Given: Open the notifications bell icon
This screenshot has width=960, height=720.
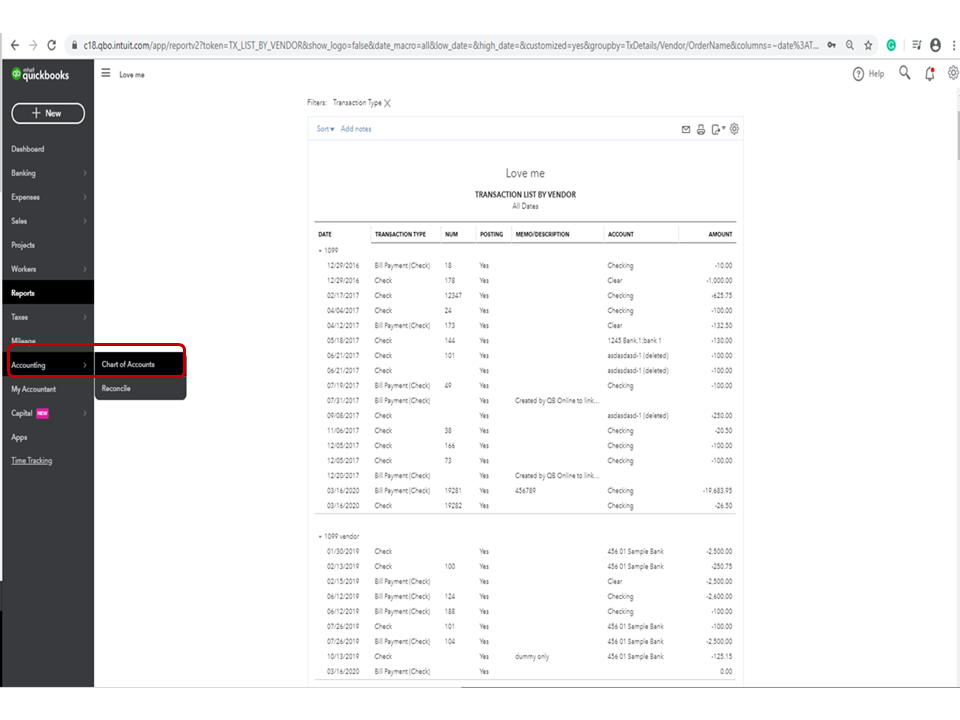Looking at the screenshot, I should [929, 74].
